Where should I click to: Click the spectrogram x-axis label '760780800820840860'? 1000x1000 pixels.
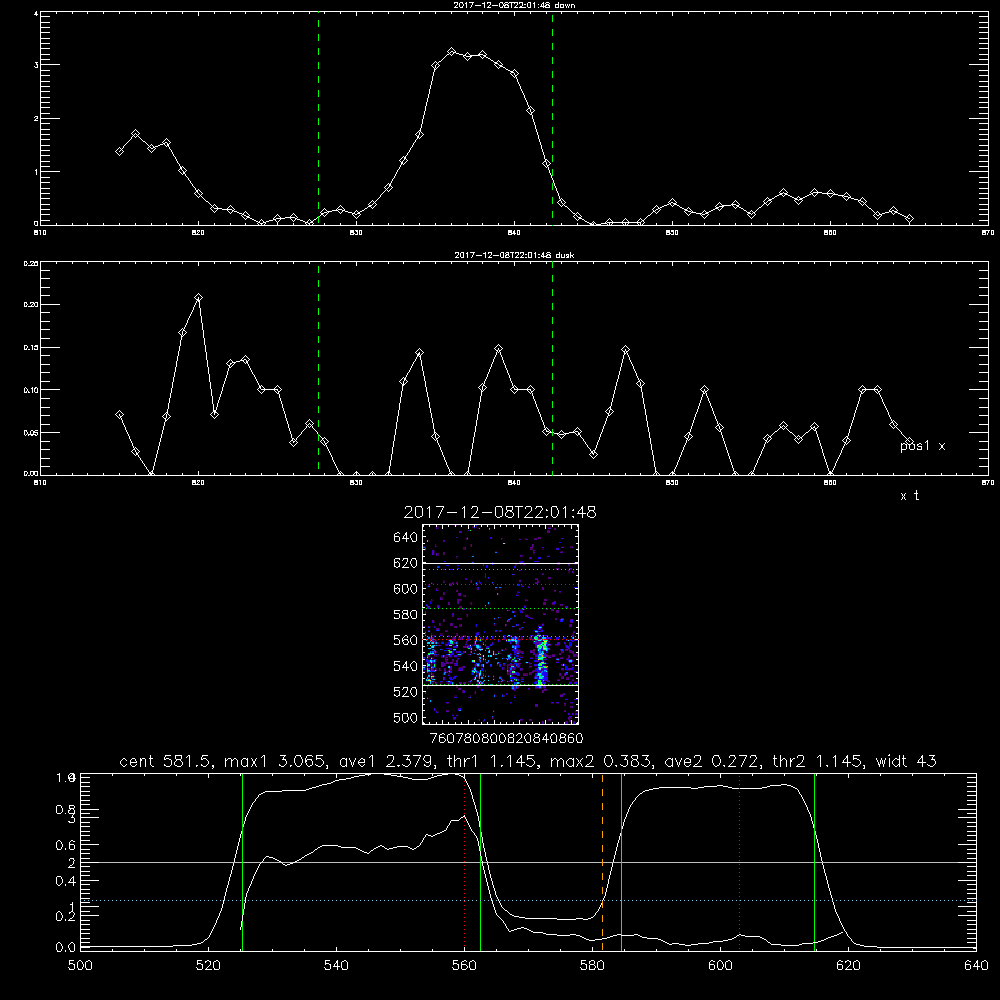click(x=506, y=739)
